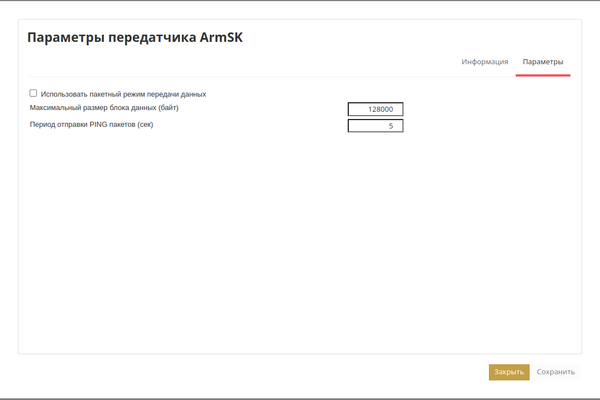Enable the packet data transfer mode checkbox

pos(33,93)
